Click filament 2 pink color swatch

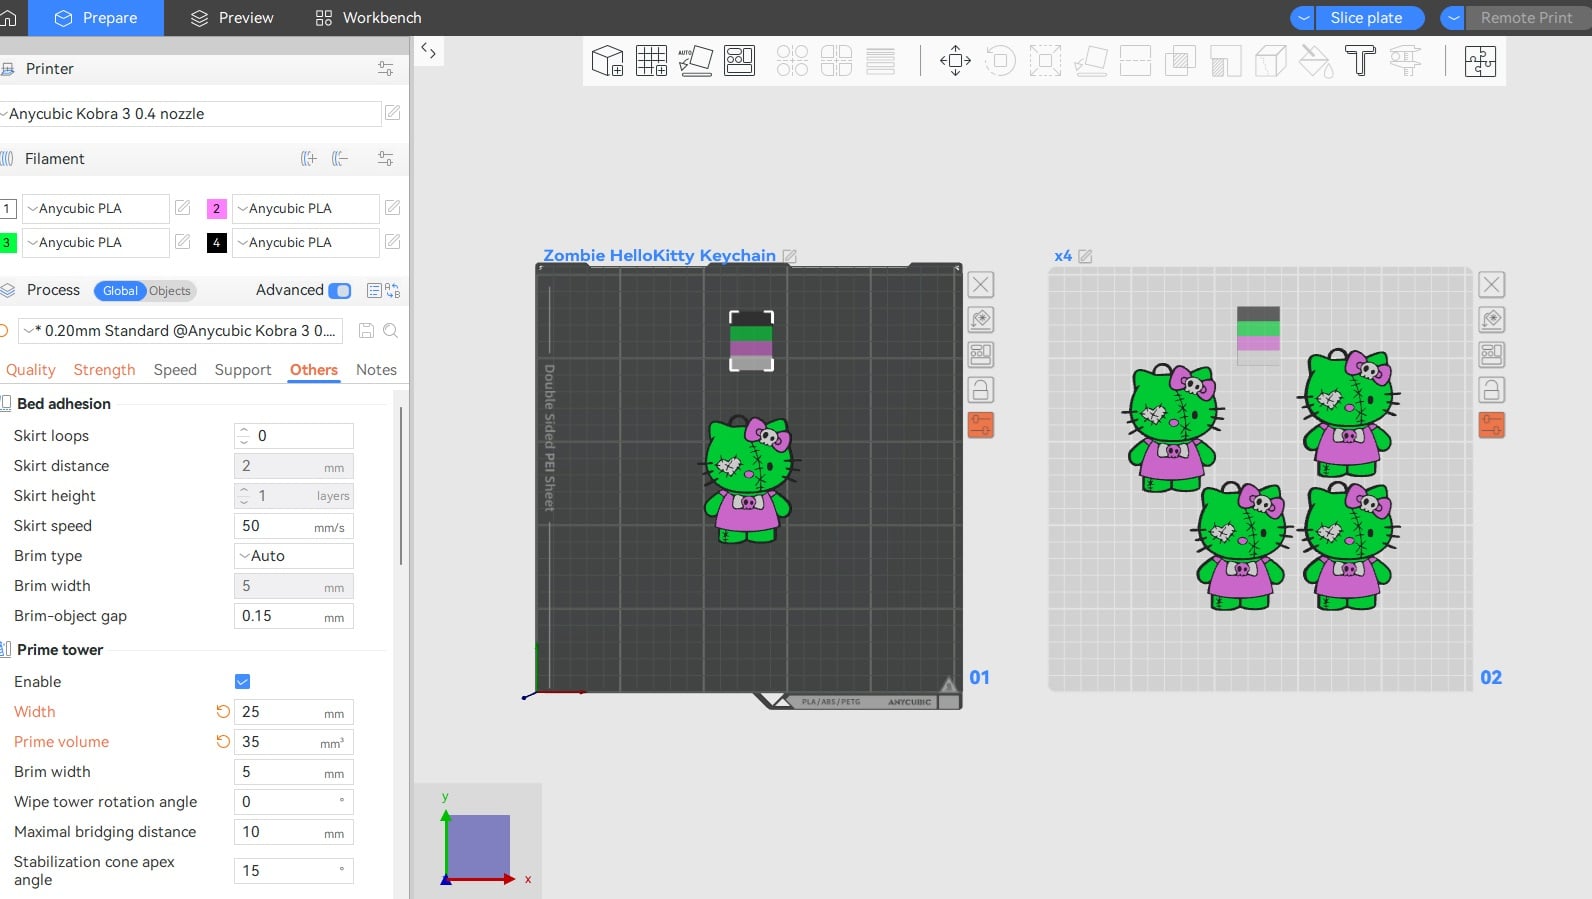pos(216,208)
